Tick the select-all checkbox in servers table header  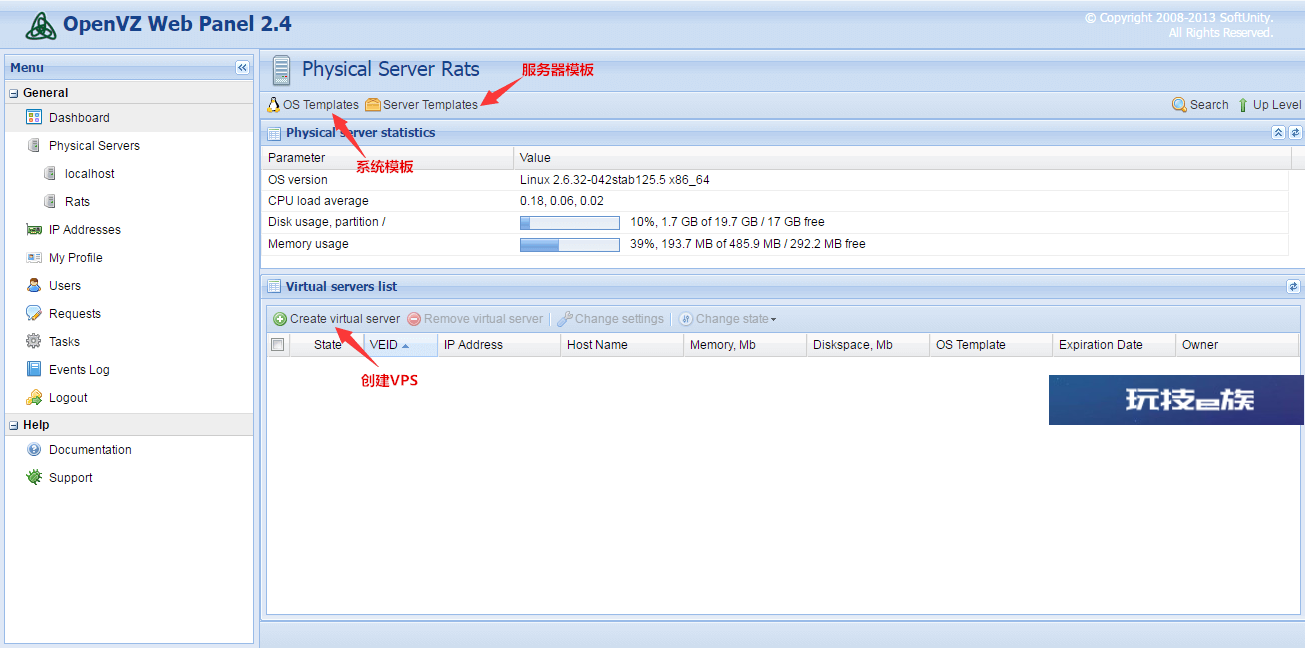pyautogui.click(x=278, y=345)
